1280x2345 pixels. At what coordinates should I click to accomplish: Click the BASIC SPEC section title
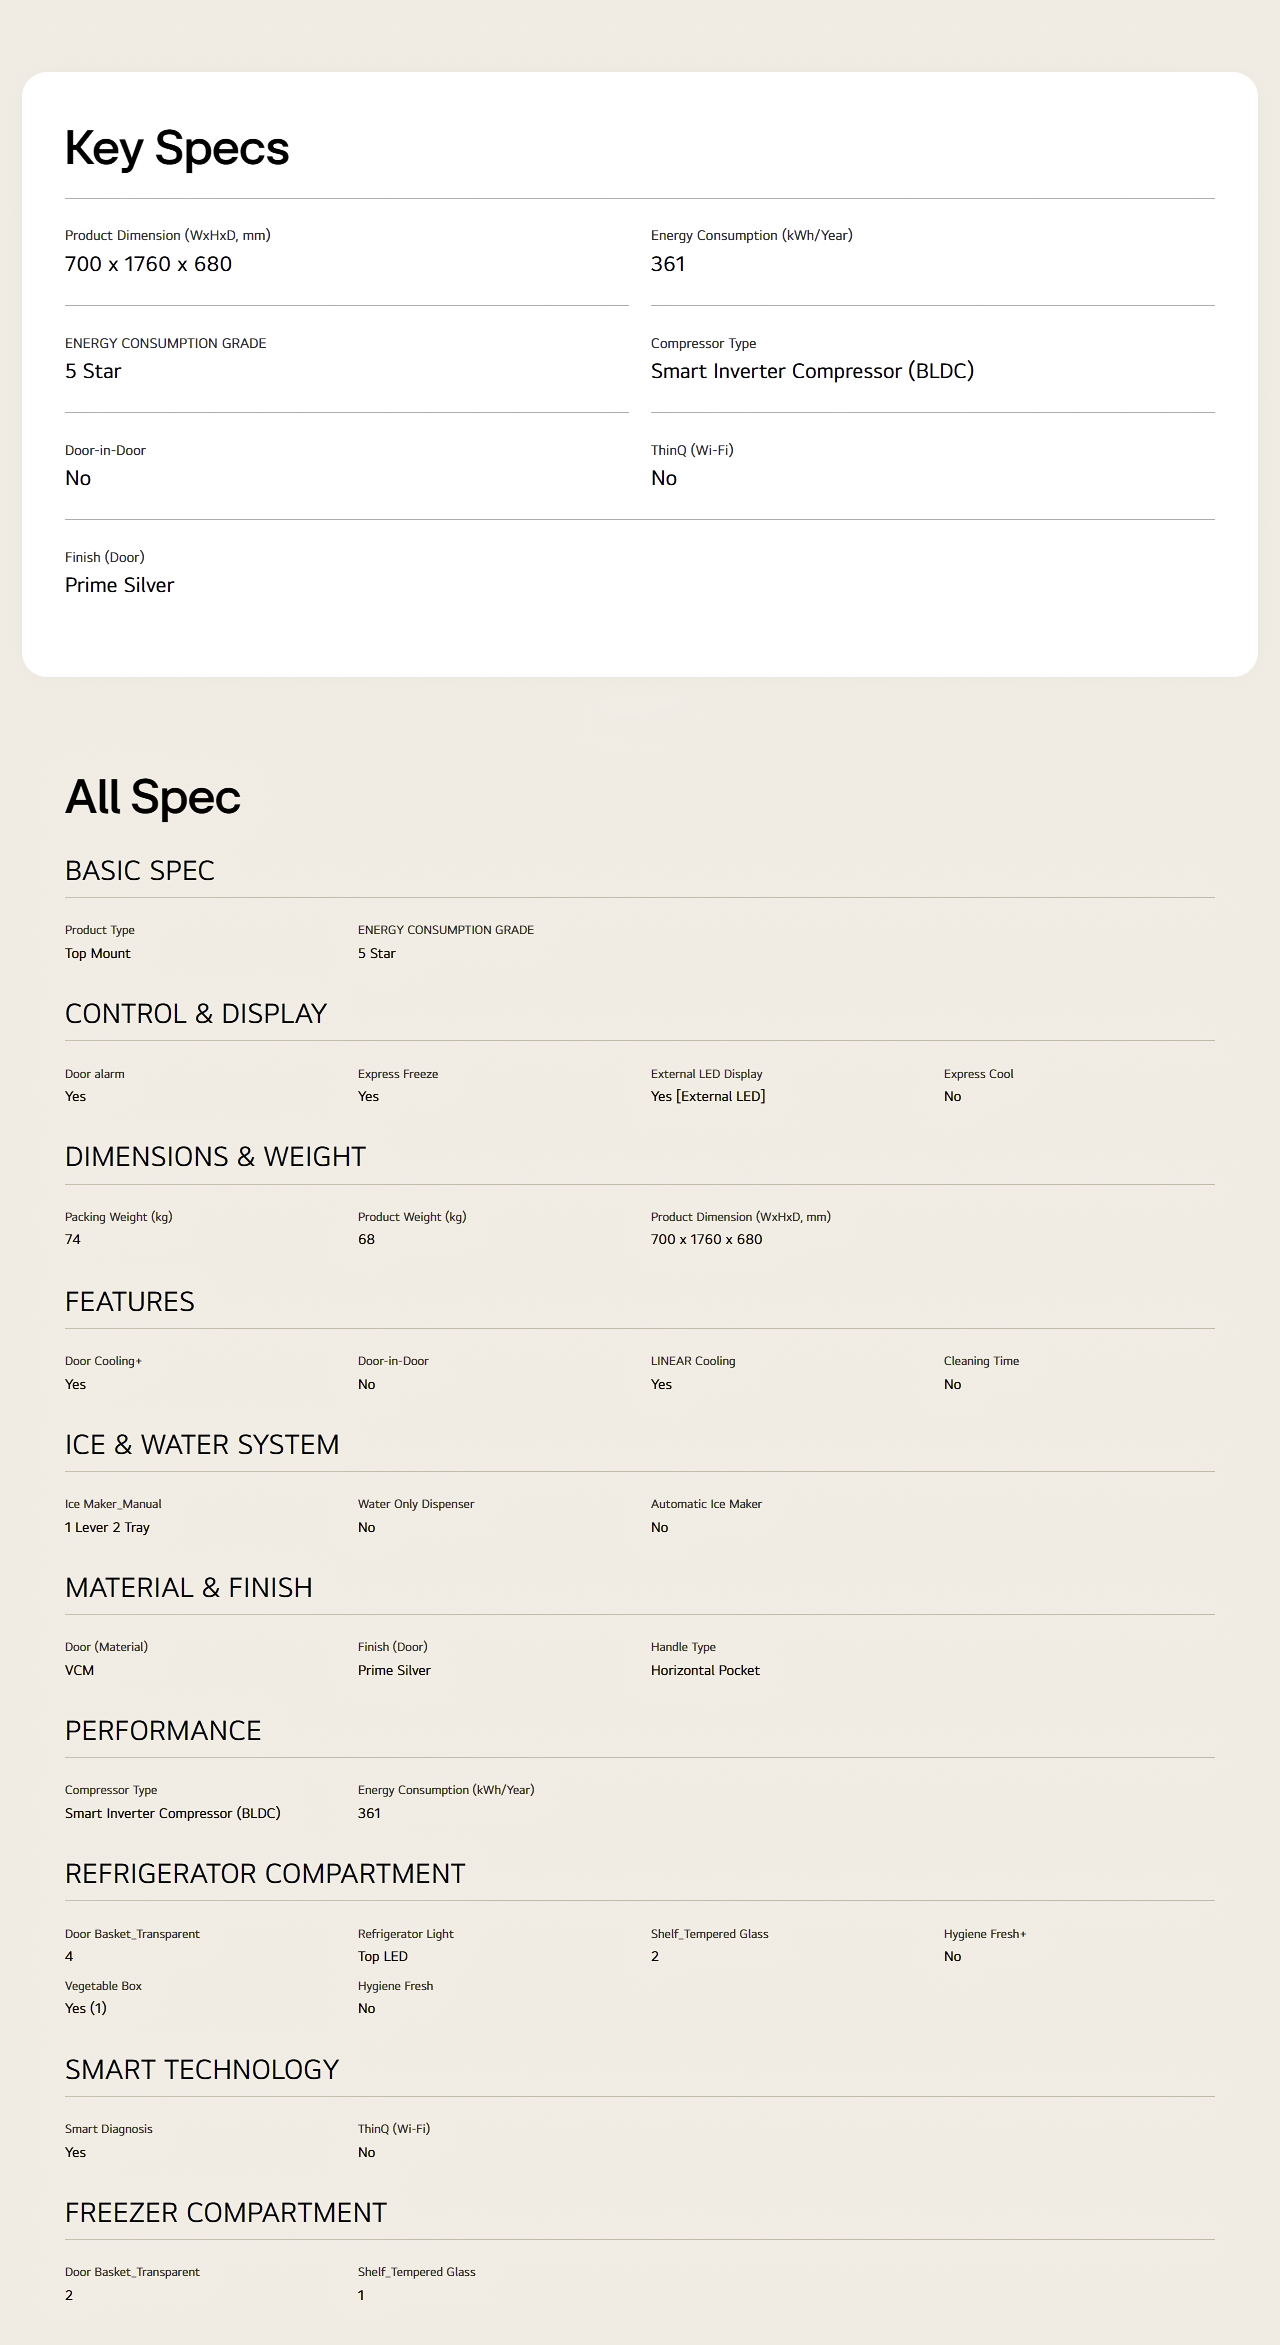140,870
